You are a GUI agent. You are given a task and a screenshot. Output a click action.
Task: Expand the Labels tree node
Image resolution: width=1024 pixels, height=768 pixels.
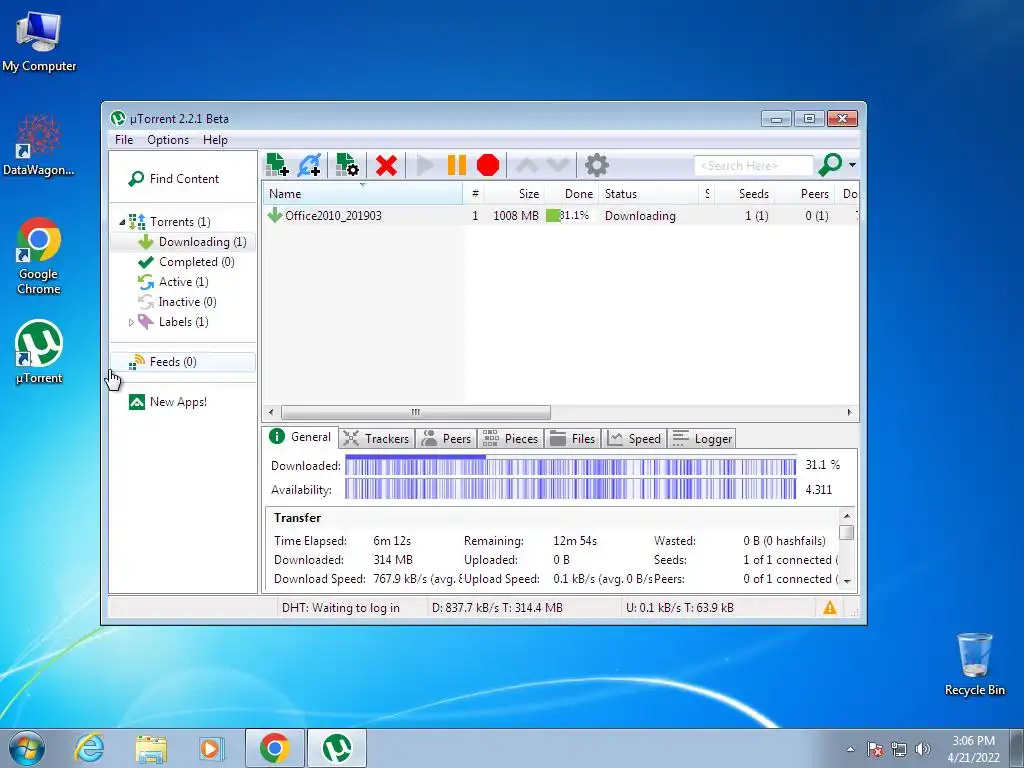pos(131,322)
